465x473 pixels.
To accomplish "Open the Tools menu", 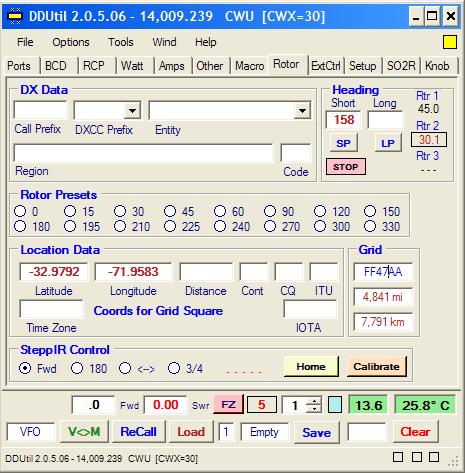I will (x=120, y=42).
